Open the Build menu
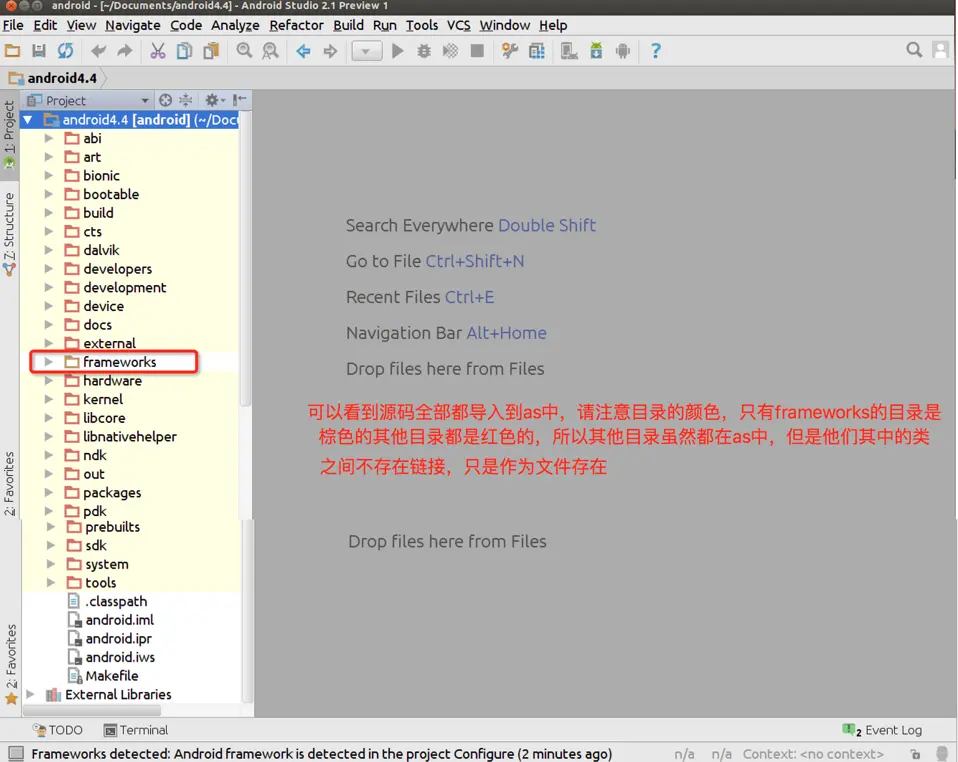The height and width of the screenshot is (762, 958). point(348,25)
